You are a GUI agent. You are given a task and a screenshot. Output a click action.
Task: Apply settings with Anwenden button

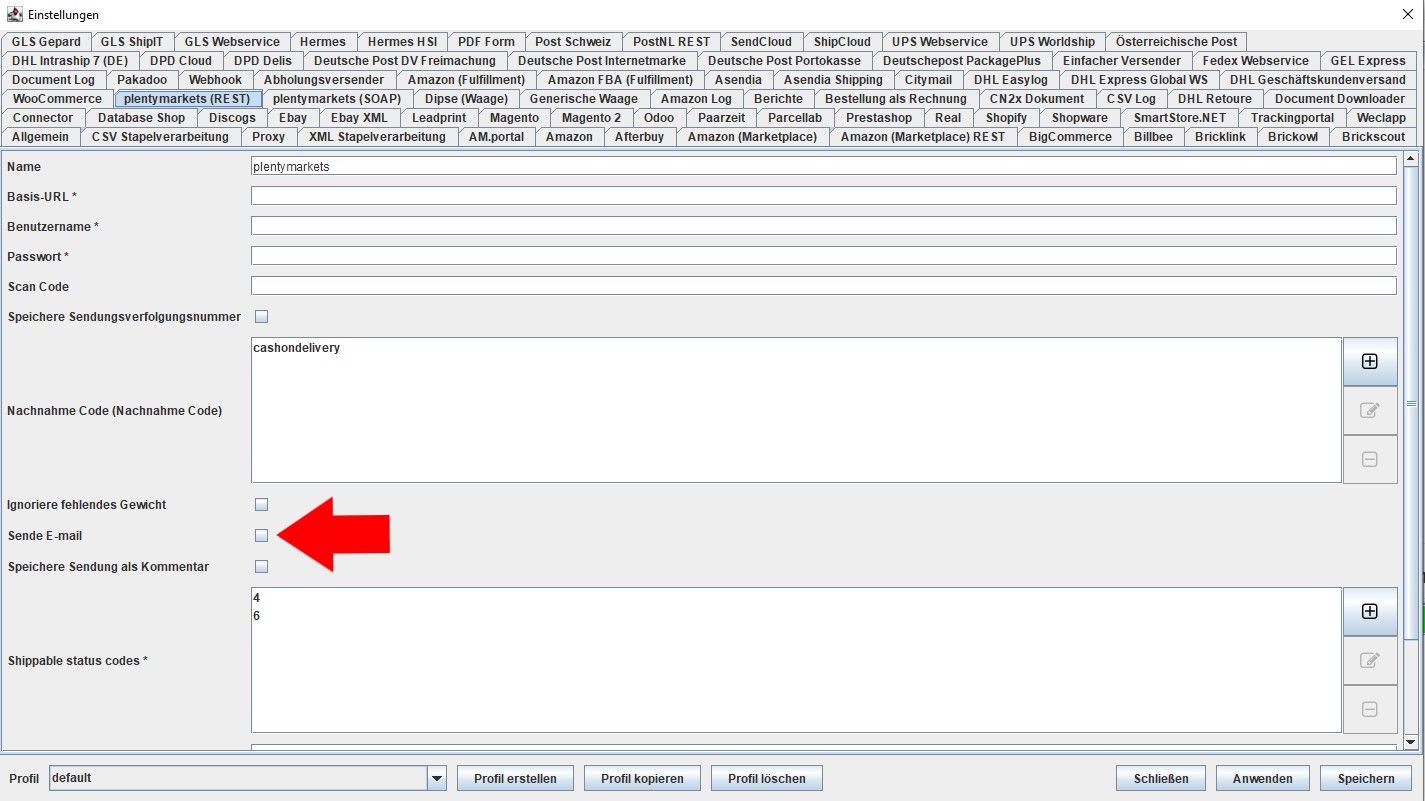(x=1263, y=778)
